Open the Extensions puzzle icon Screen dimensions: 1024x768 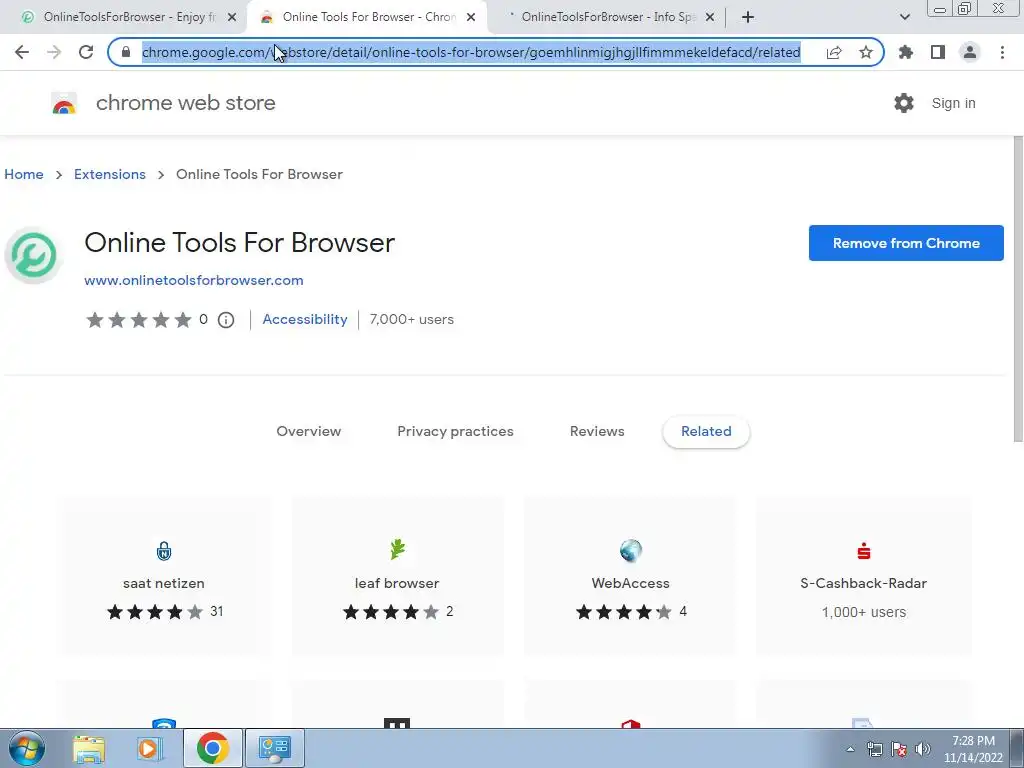coord(906,52)
